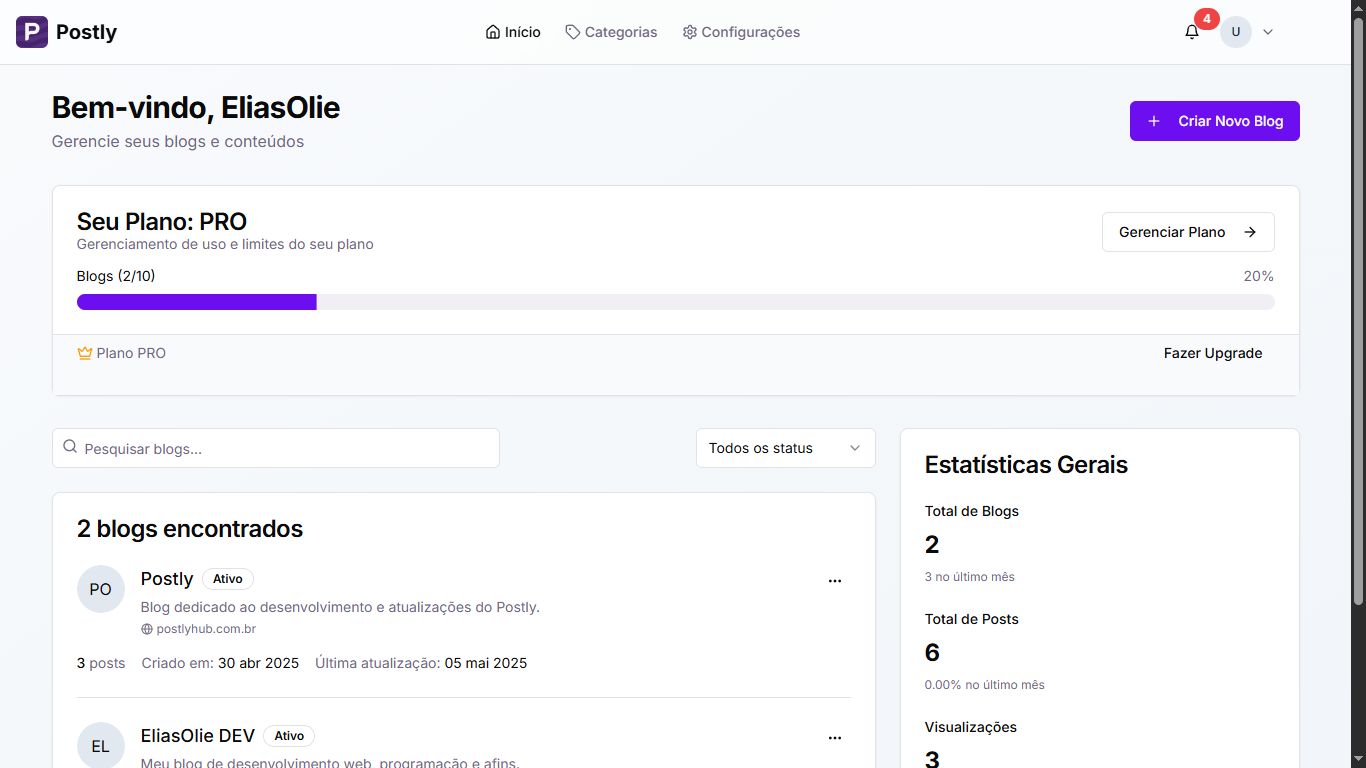The image size is (1366, 768).
Task: Click the Postly logo icon
Action: (x=32, y=32)
